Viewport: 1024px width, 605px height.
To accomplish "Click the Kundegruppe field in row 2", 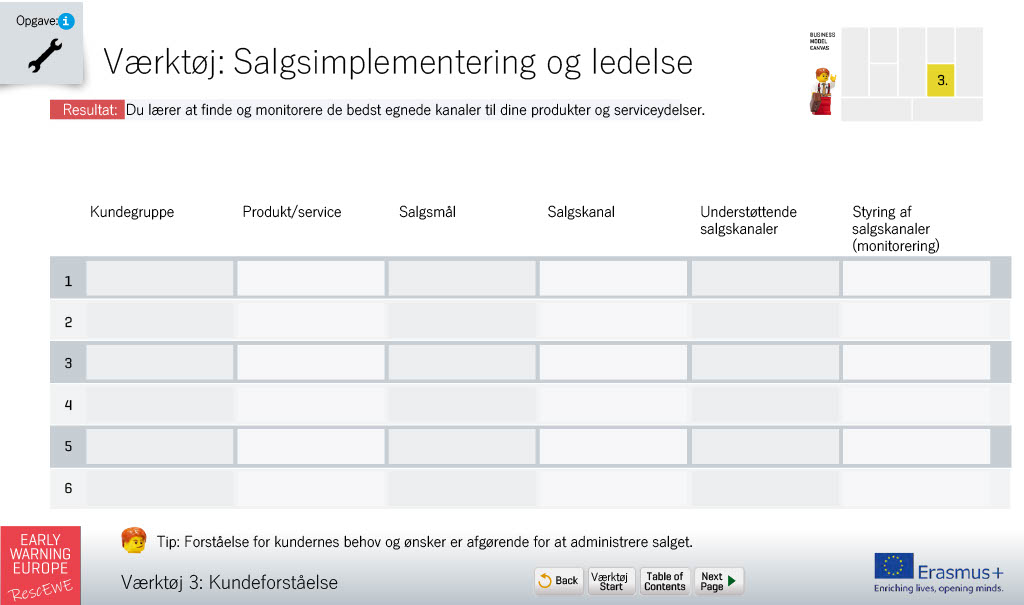I will point(159,321).
